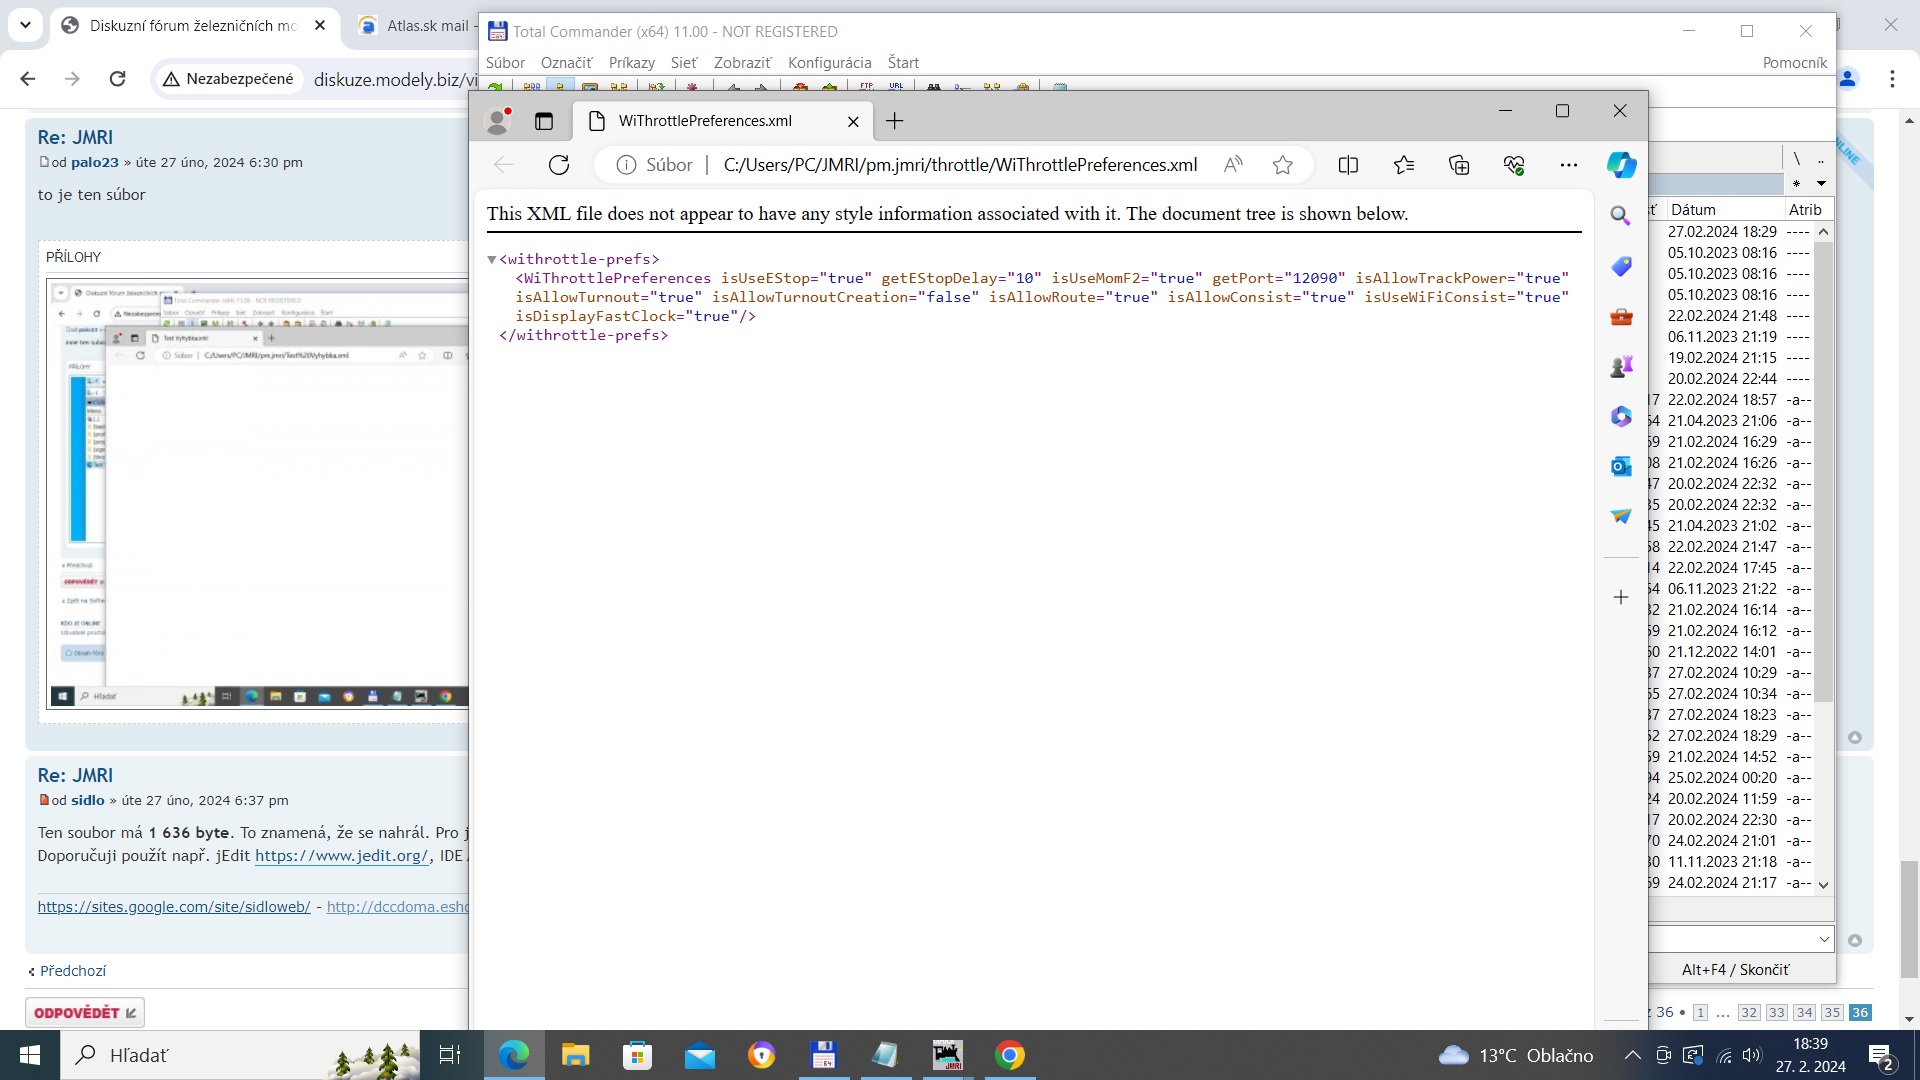Click Dátum column header in file panel

coord(1693,209)
